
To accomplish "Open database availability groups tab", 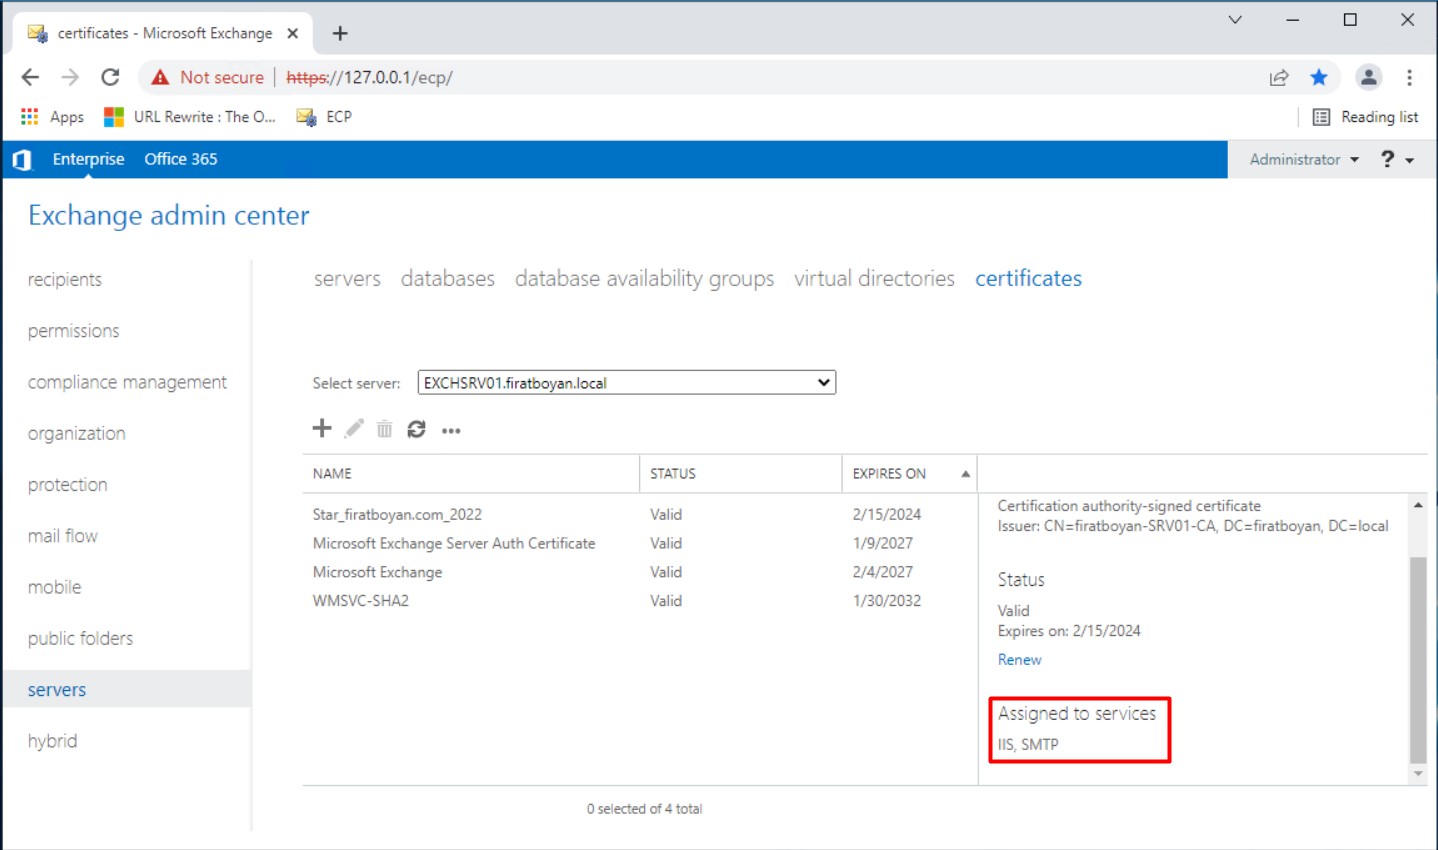I will [644, 279].
